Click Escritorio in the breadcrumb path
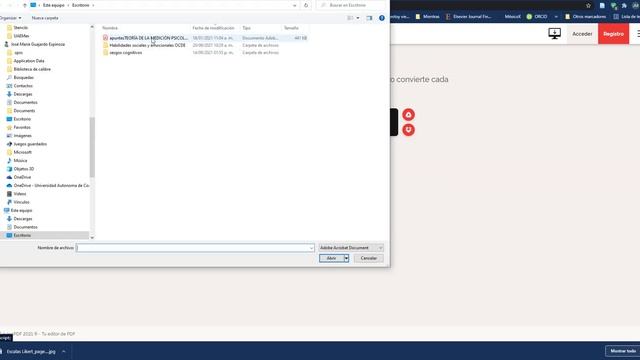Viewport: 640px width, 360px height. pyautogui.click(x=80, y=5)
